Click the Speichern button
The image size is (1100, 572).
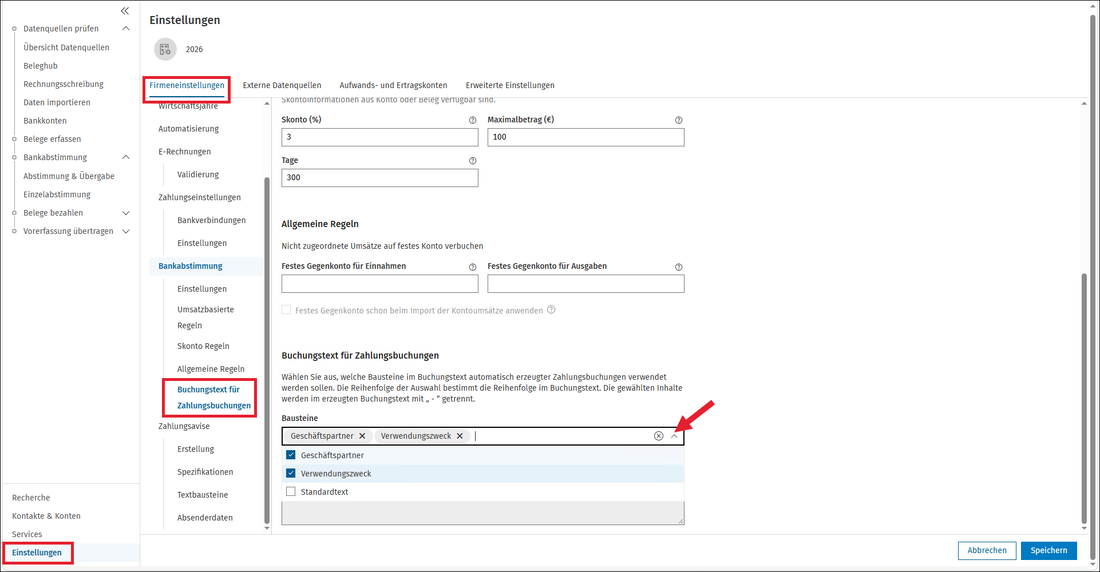click(1049, 550)
